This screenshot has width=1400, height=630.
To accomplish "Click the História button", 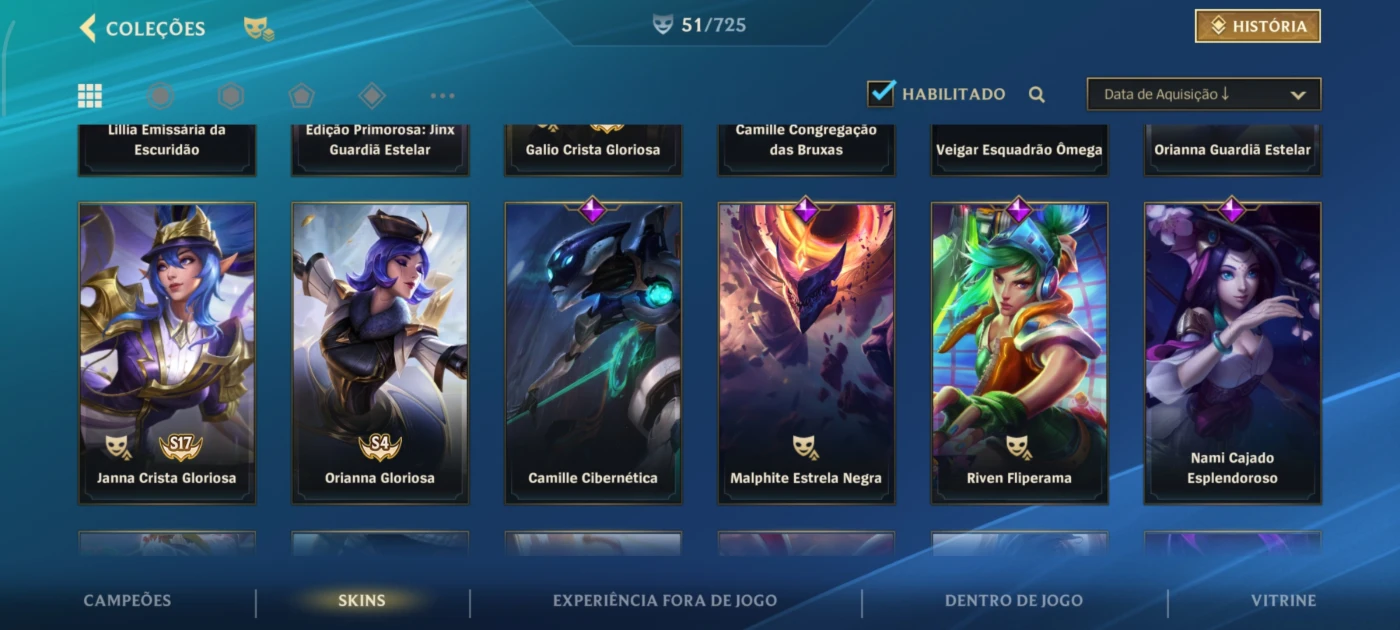I will coord(1258,27).
